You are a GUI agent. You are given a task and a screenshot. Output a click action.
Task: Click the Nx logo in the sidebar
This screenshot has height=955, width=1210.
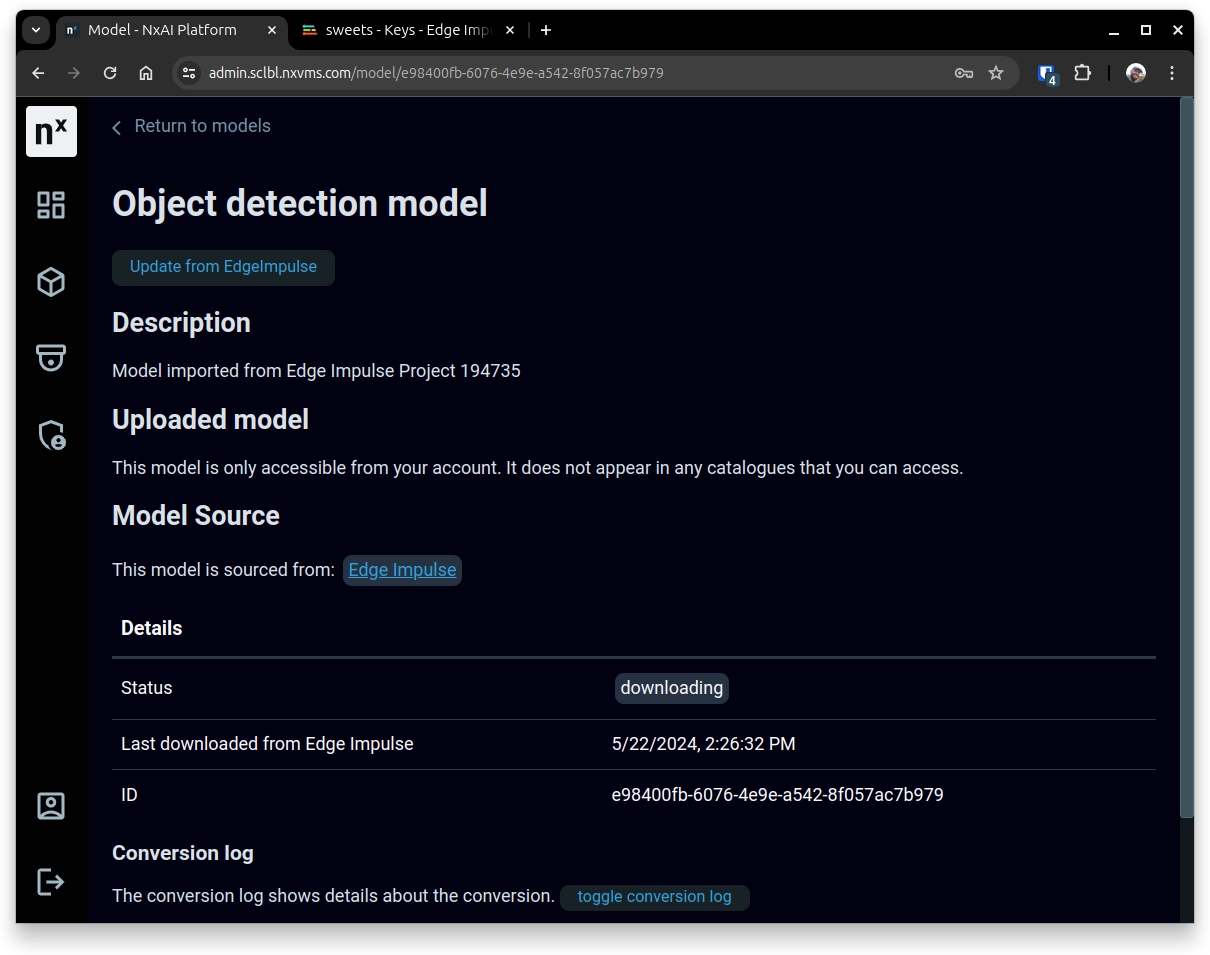(51, 131)
